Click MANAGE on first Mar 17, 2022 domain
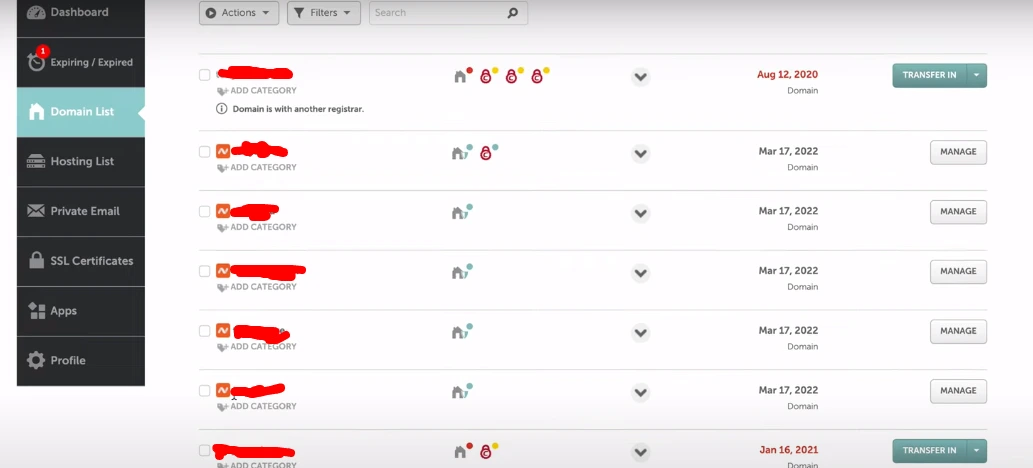Viewport: 1033px width, 468px height. [x=958, y=152]
